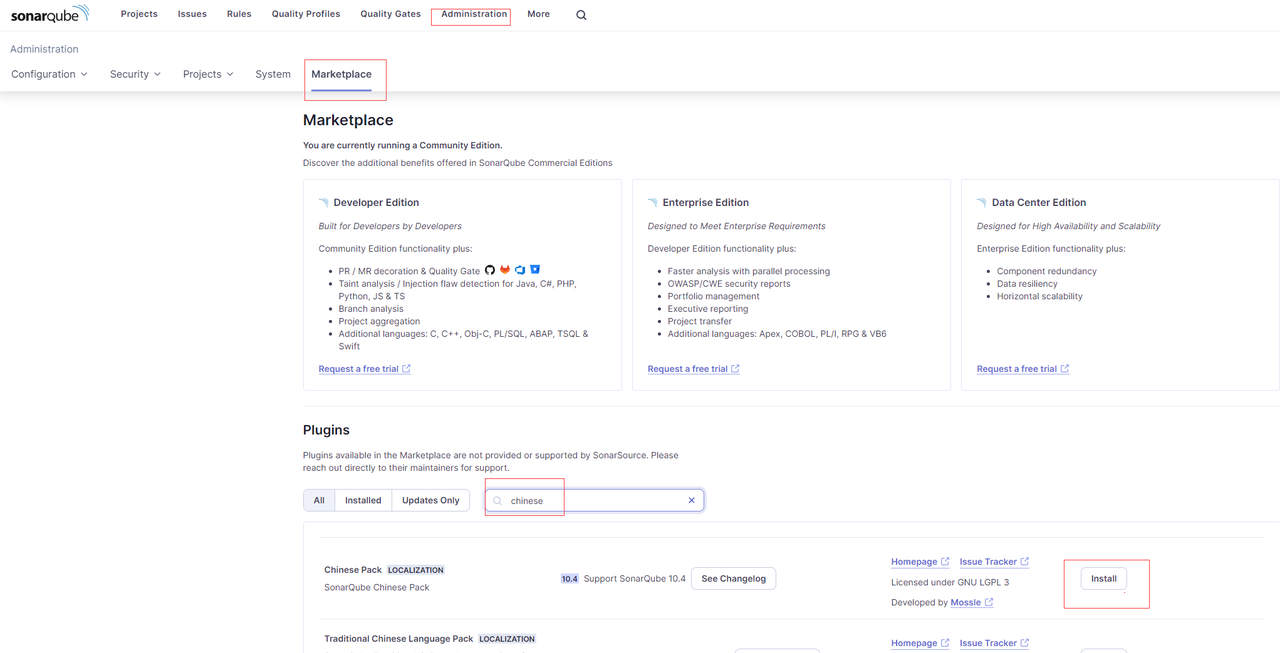Click external icon on Data Center free trial
The height and width of the screenshot is (653, 1280).
1064,369
